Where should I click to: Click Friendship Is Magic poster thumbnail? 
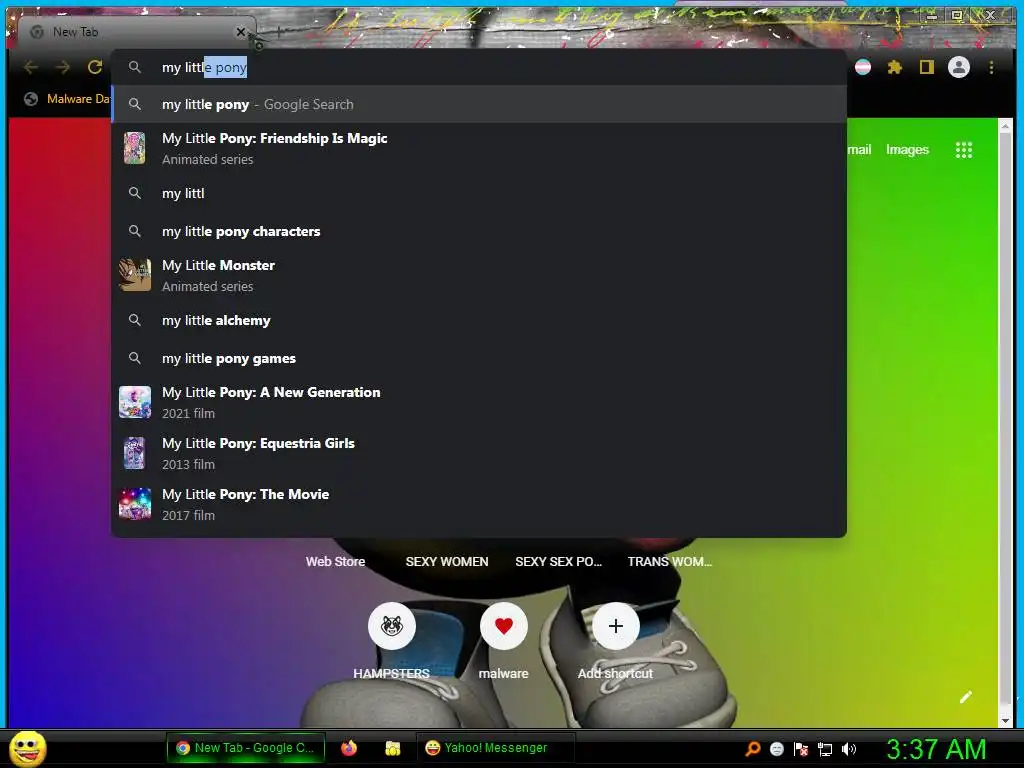point(135,148)
